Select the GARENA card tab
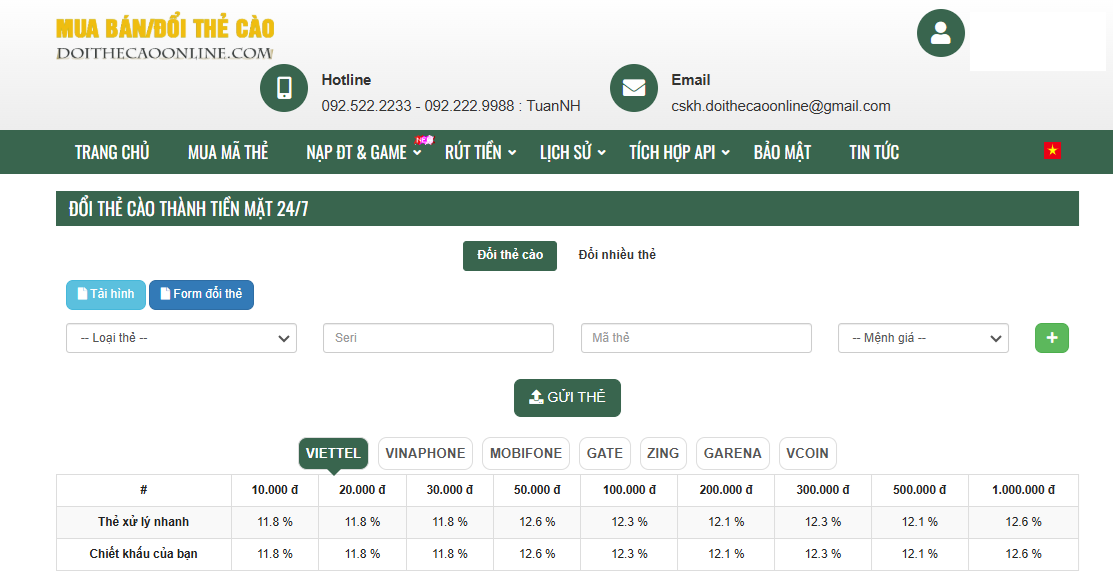The height and width of the screenshot is (581, 1113). [x=733, y=453]
